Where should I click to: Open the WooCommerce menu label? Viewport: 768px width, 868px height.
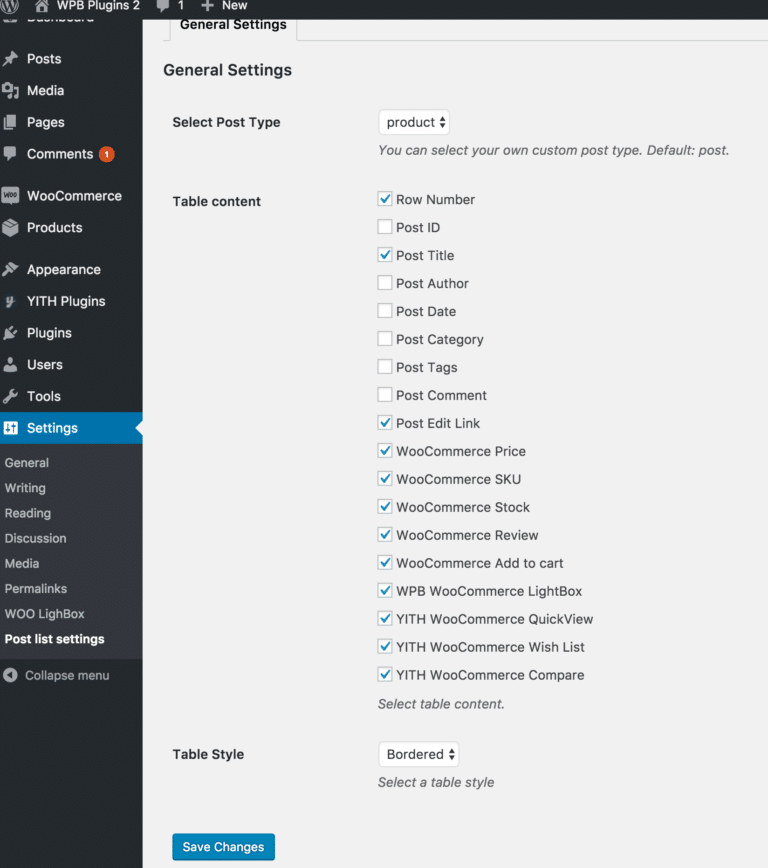[74, 196]
